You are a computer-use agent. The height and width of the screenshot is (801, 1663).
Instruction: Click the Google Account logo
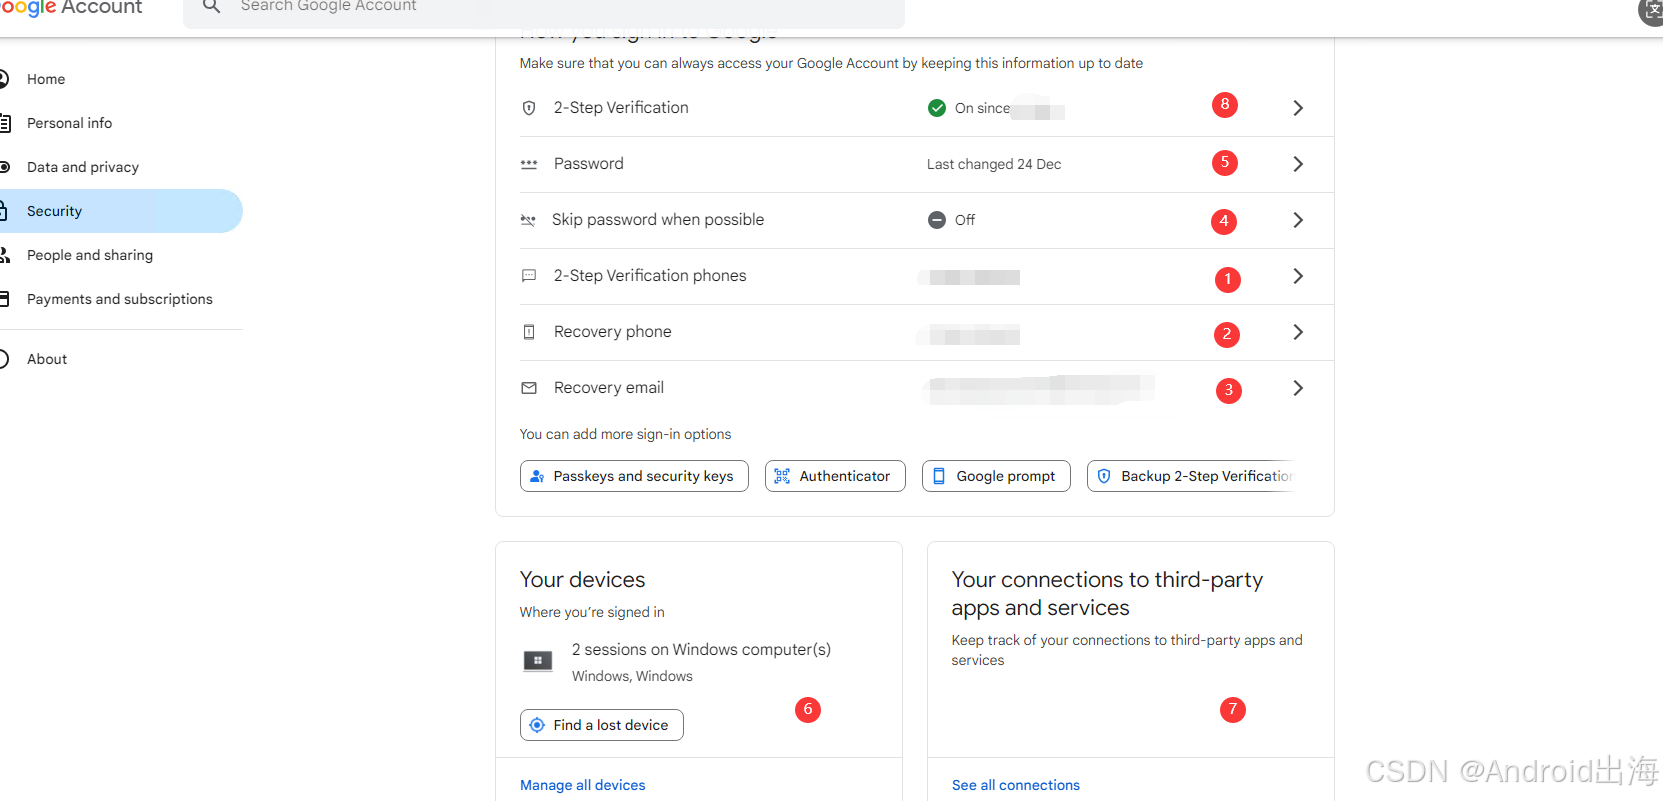[71, 8]
